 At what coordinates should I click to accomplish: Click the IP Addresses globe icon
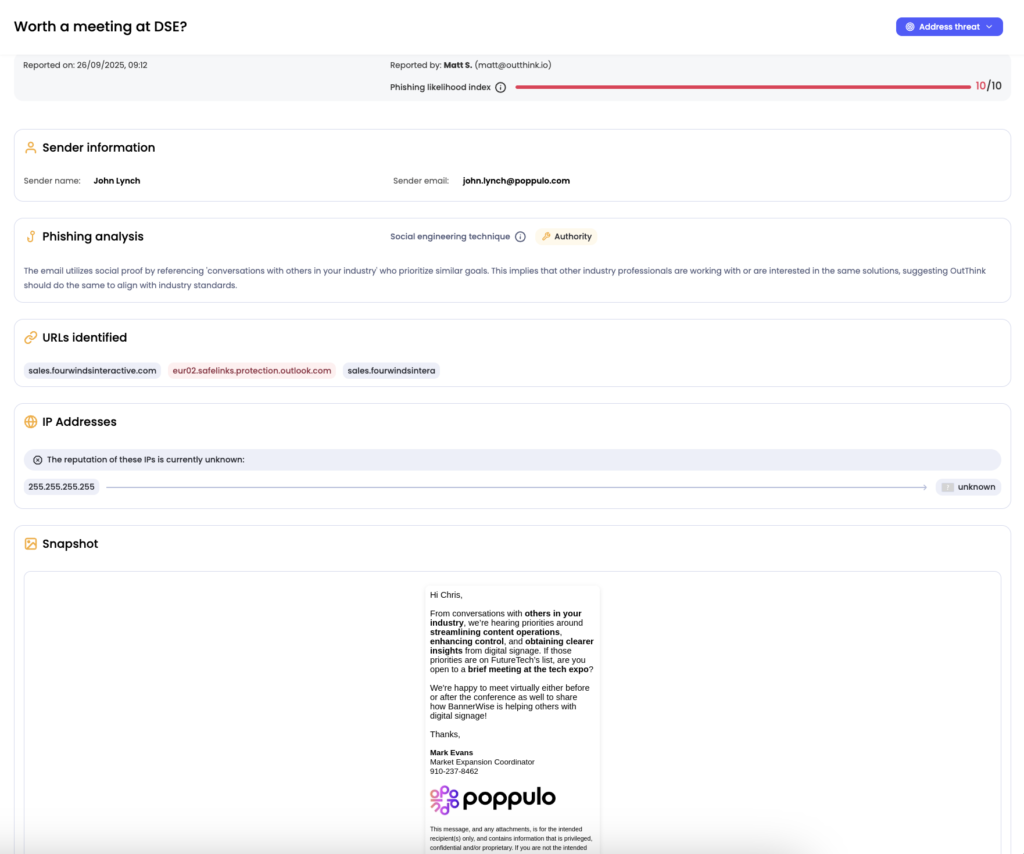pyautogui.click(x=31, y=422)
